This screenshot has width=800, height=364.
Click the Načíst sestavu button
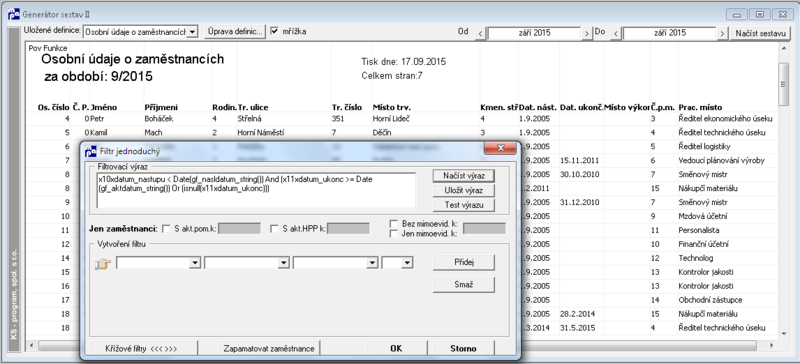coord(760,33)
